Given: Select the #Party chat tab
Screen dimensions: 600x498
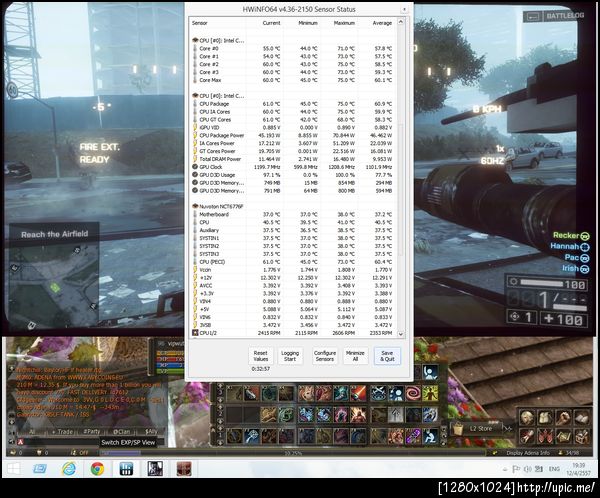Looking at the screenshot, I should 91,431.
